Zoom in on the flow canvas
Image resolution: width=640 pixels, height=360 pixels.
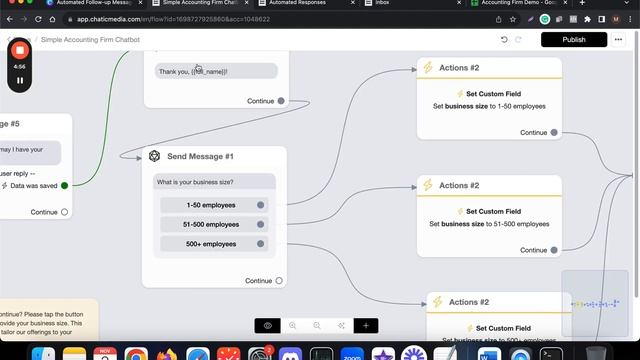pyautogui.click(x=293, y=326)
